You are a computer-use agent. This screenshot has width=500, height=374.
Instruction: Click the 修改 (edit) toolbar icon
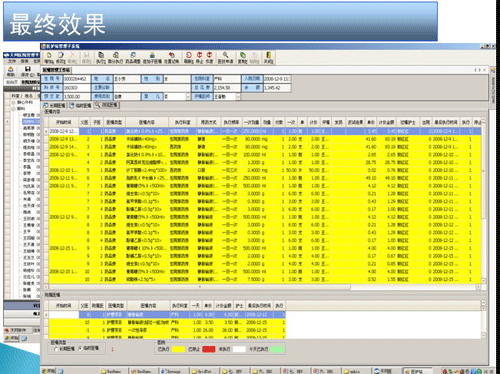coord(60,58)
